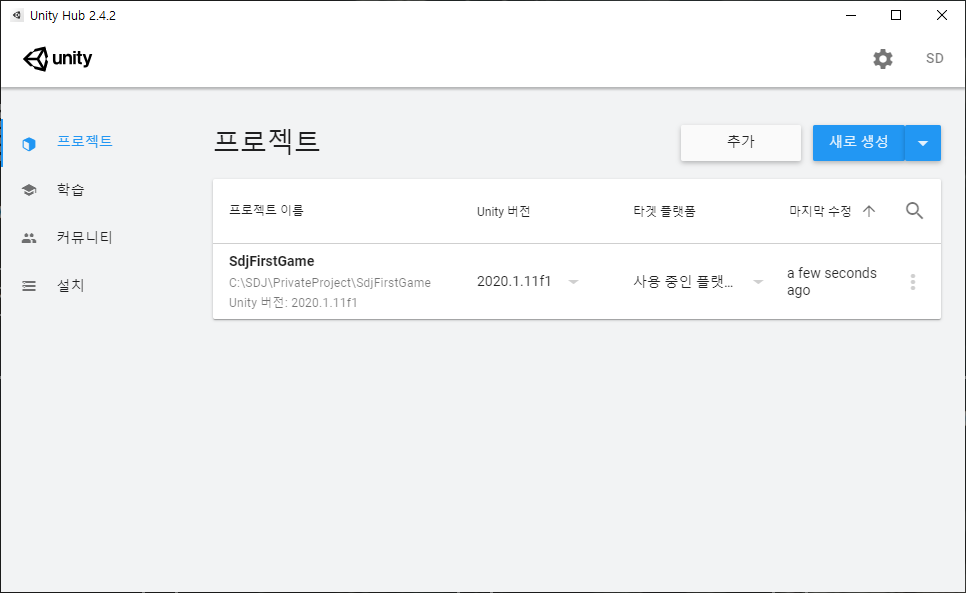Click the 추가 button
This screenshot has height=593, width=966.
(741, 143)
